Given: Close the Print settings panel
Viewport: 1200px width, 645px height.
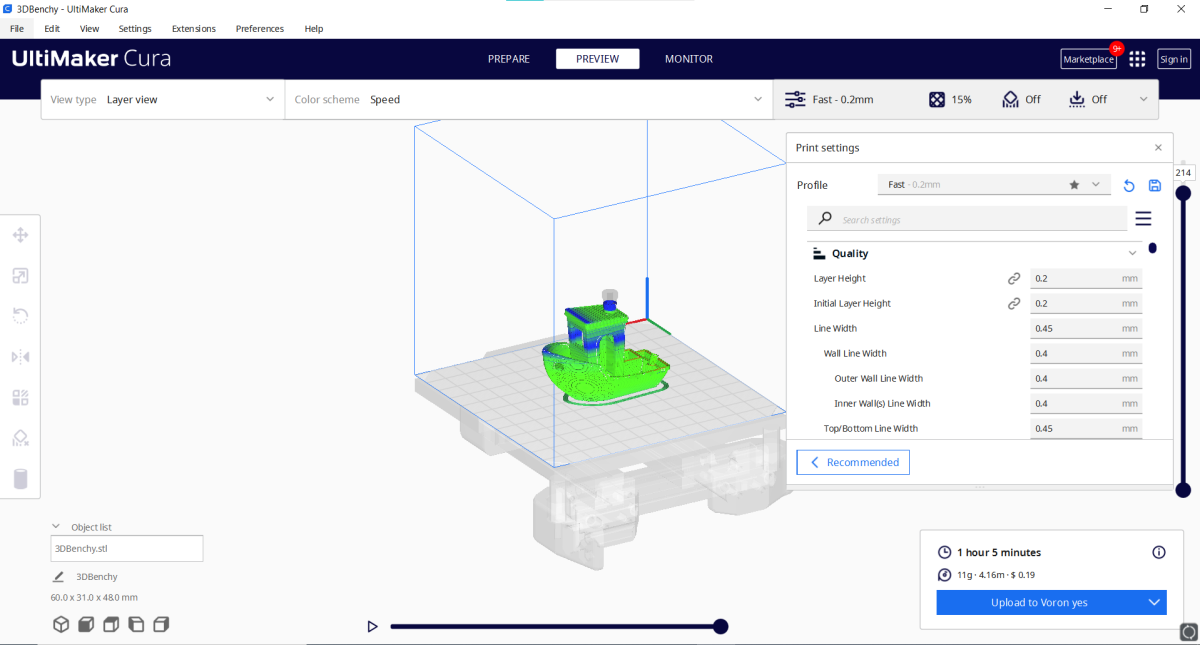Looking at the screenshot, I should pos(1158,148).
